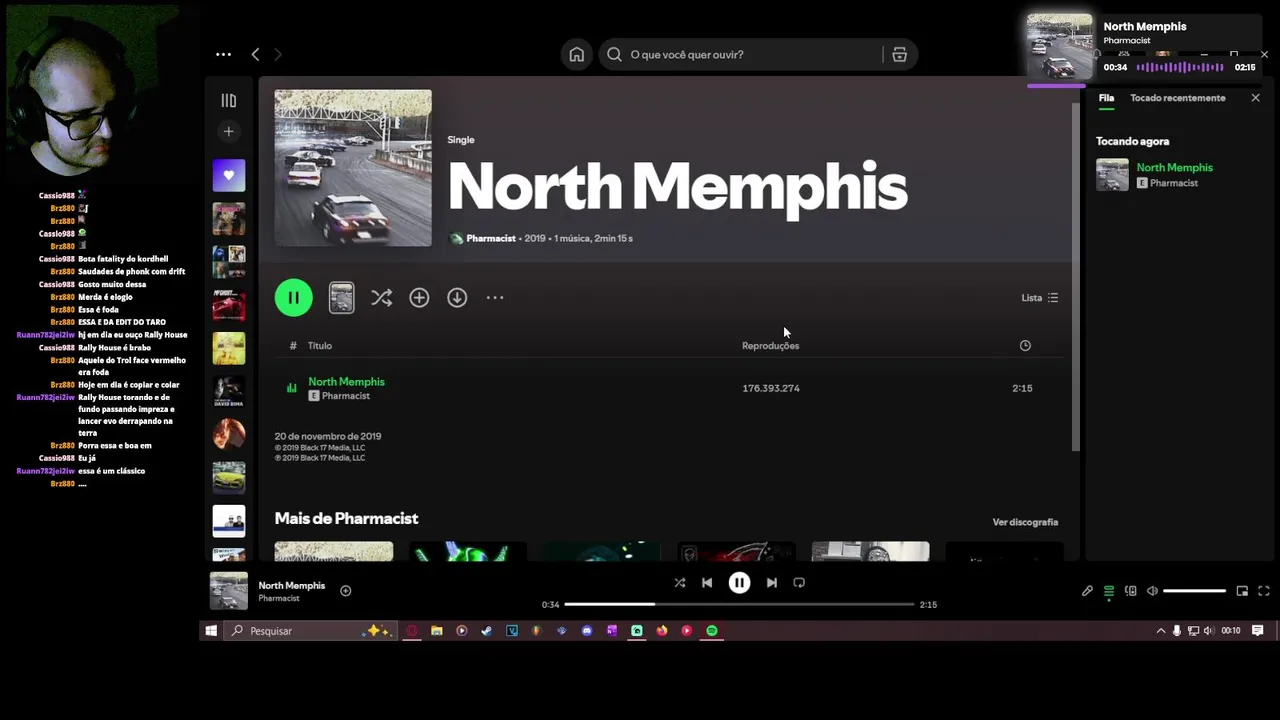
Task: Click the 'Mais de Pharmacist' heading
Action: pyautogui.click(x=346, y=518)
